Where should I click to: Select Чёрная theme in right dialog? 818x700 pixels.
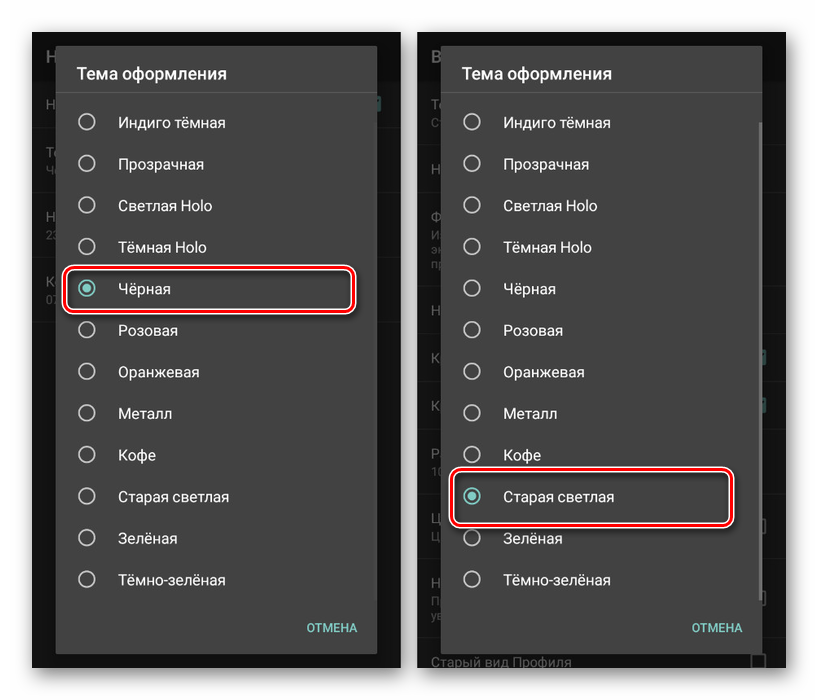pyautogui.click(x=473, y=289)
